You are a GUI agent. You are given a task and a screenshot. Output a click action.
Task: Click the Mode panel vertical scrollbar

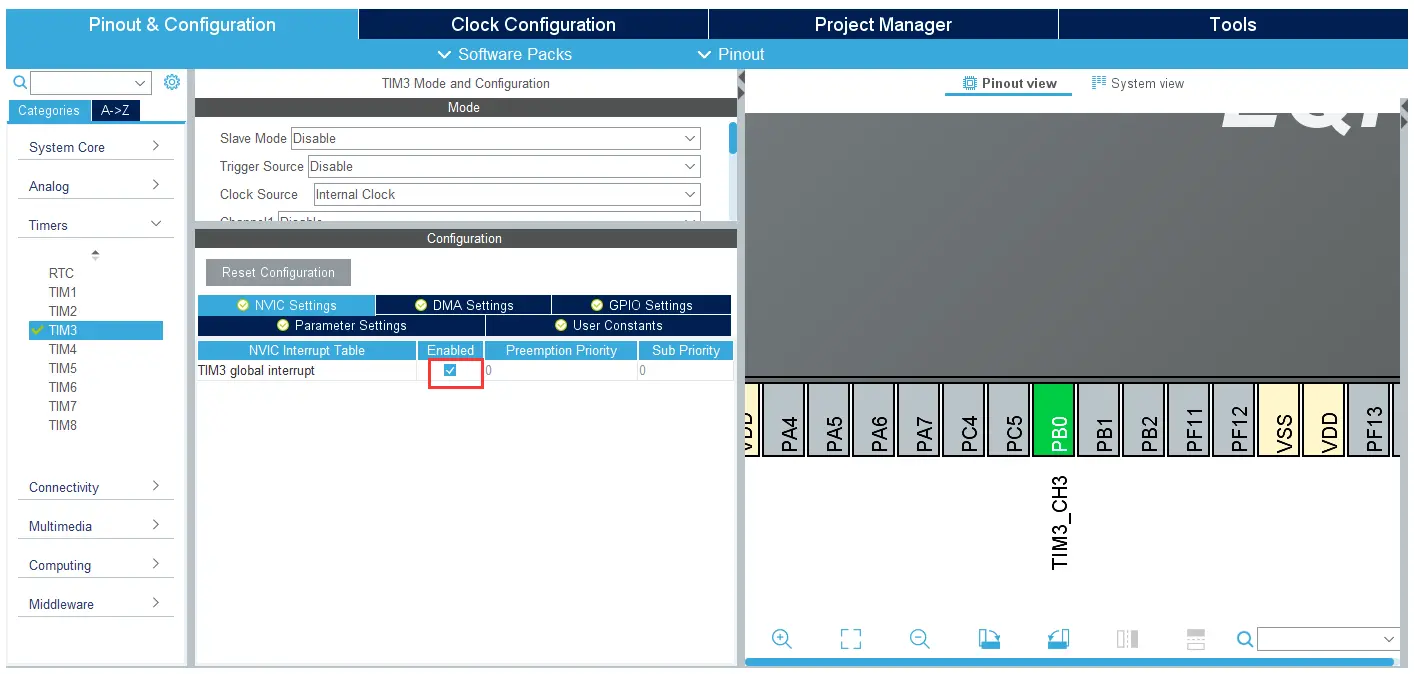coord(733,138)
